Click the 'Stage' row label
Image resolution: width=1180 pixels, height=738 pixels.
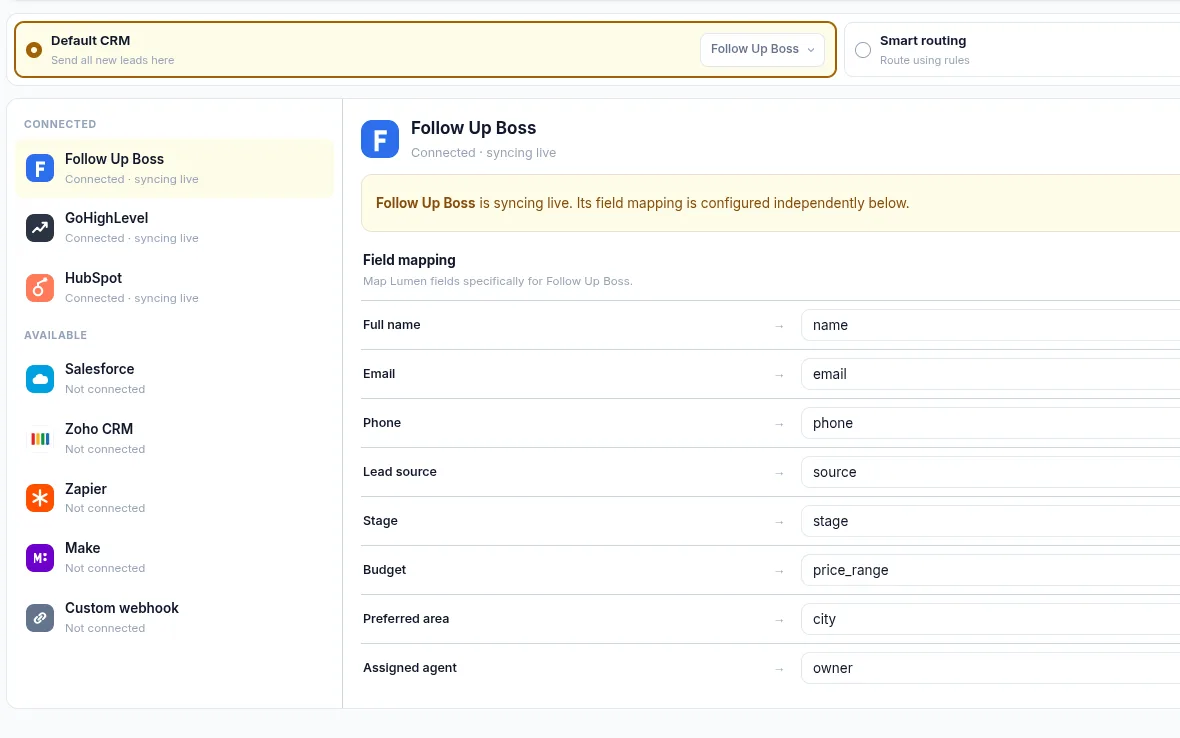click(380, 521)
